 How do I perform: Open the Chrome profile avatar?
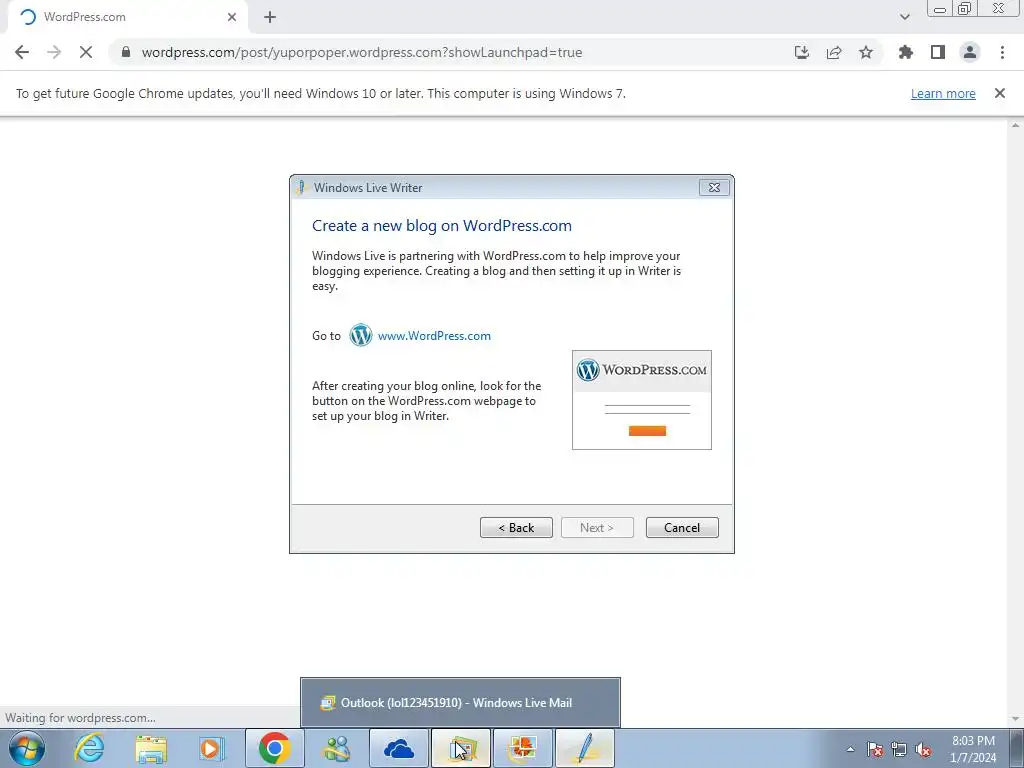click(x=970, y=52)
